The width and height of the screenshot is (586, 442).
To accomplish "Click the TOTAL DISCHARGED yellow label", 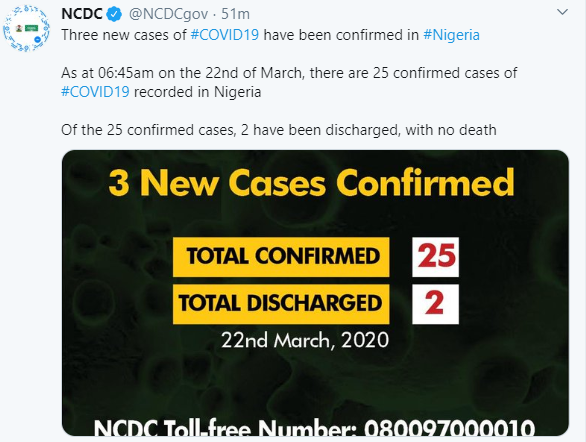I will [281, 304].
